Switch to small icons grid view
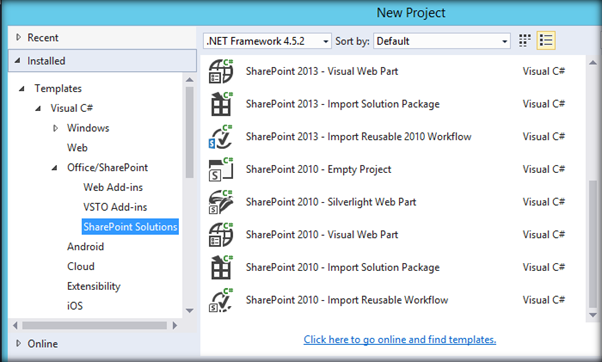This screenshot has height=362, width=602. click(524, 40)
